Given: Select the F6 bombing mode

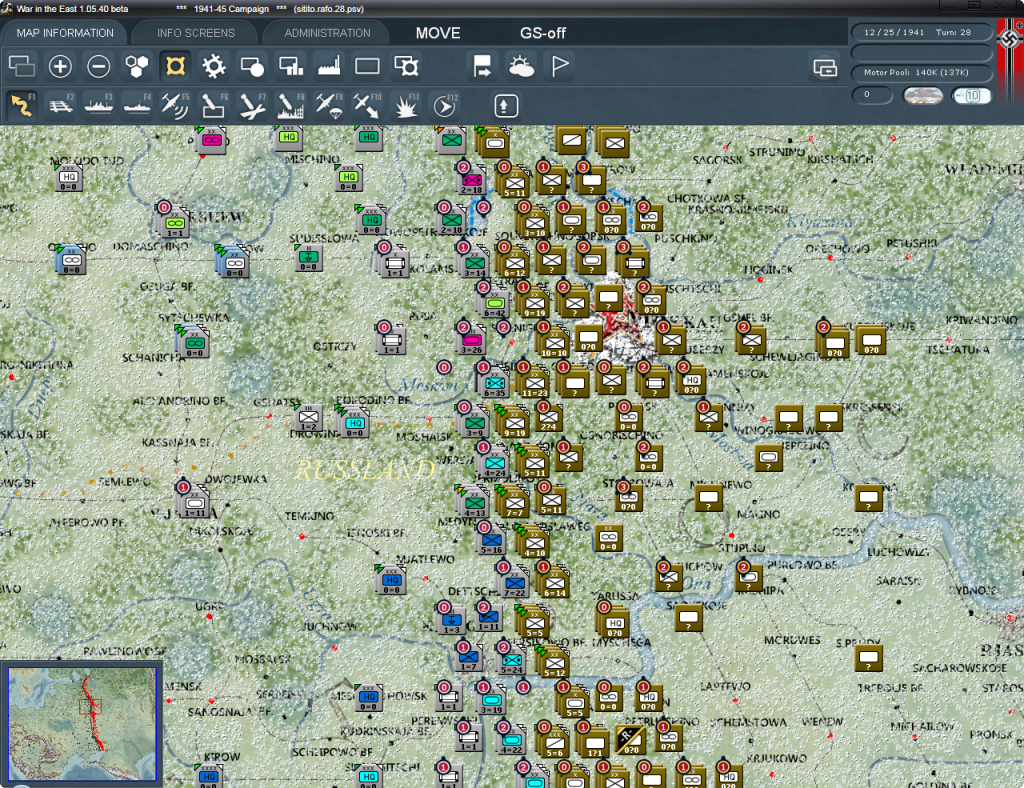Looking at the screenshot, I should pyautogui.click(x=214, y=105).
